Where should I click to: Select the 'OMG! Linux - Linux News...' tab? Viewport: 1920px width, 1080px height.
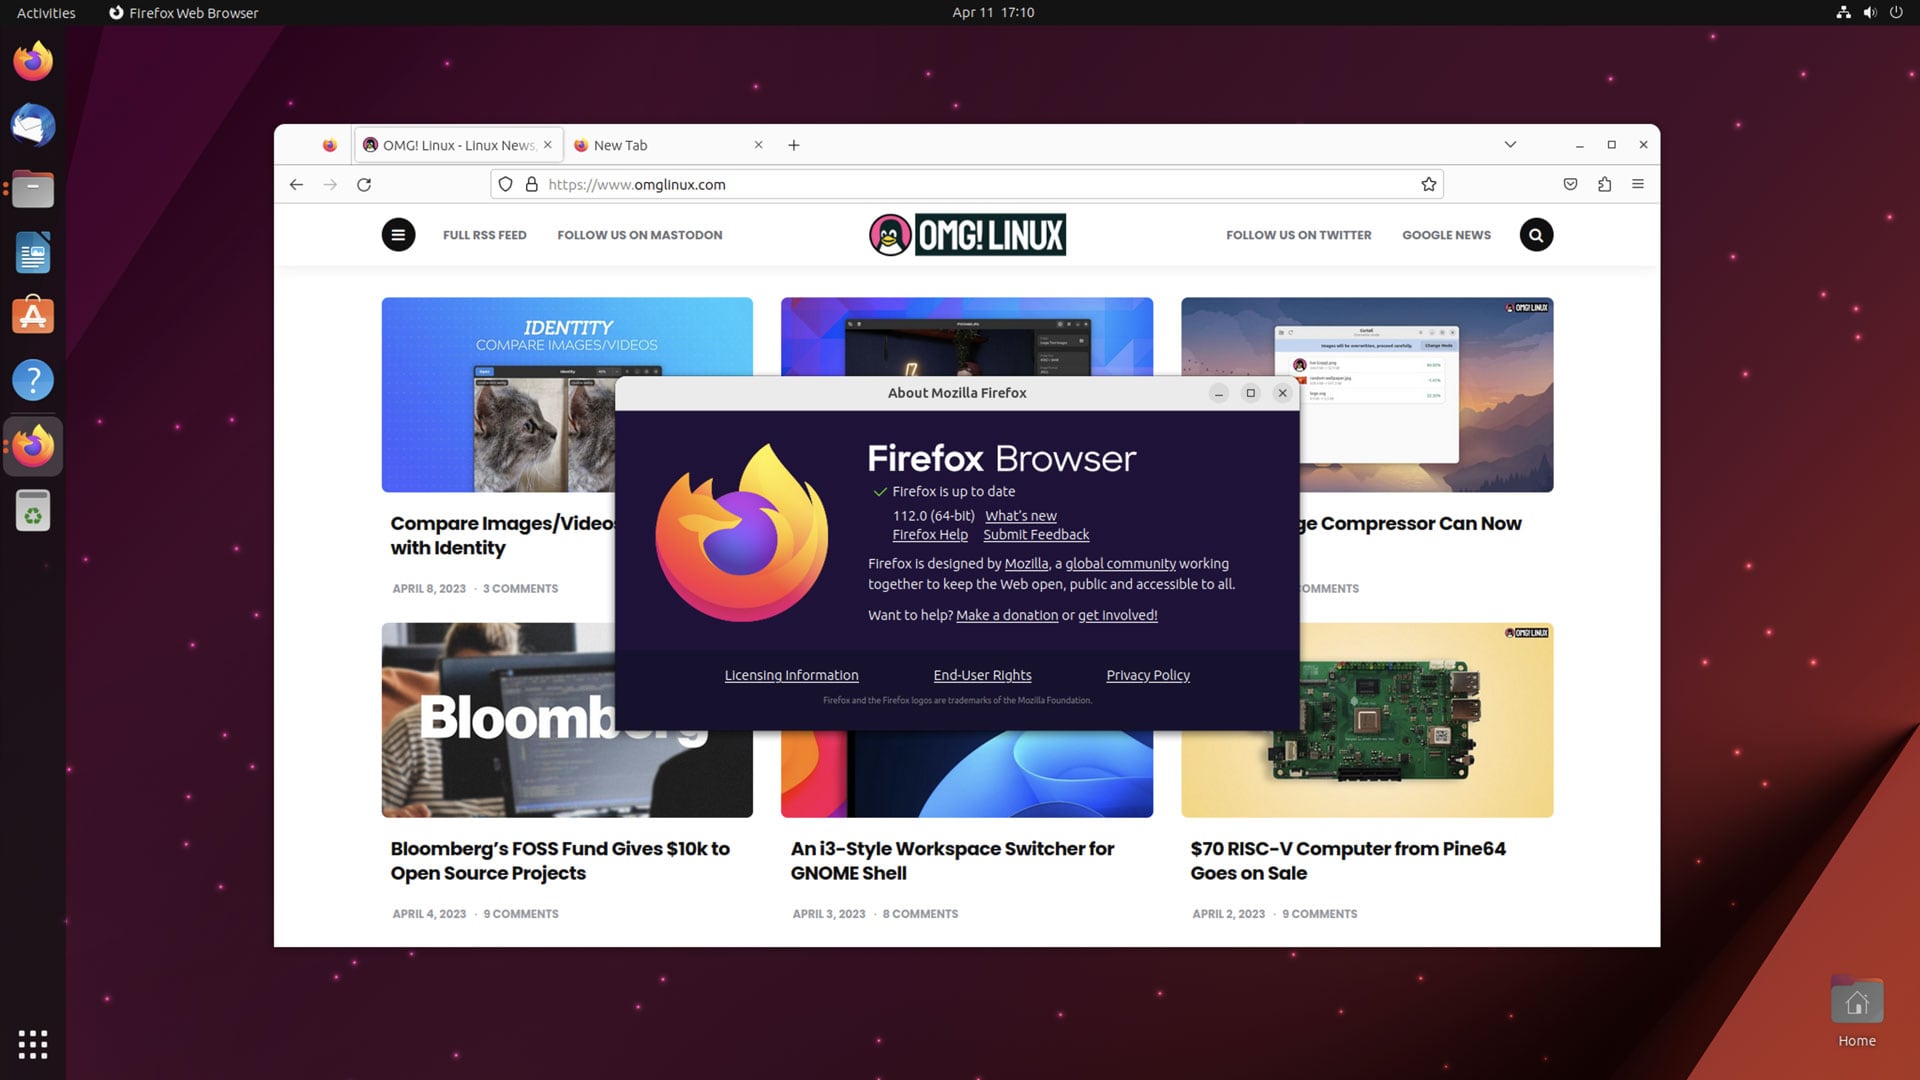(458, 144)
